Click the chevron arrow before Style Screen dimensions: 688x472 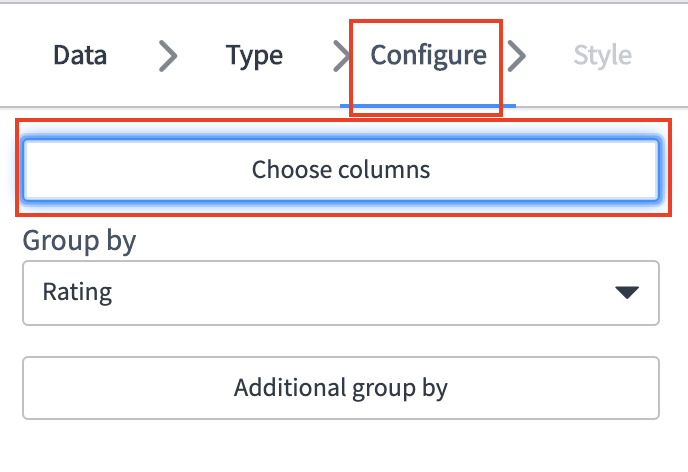pos(516,56)
